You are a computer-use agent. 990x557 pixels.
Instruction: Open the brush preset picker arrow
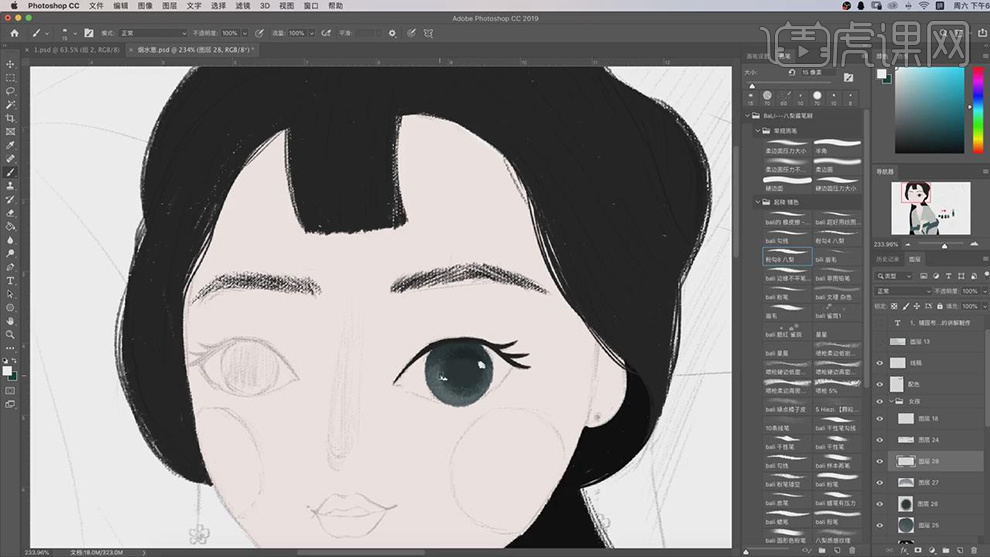[75, 33]
